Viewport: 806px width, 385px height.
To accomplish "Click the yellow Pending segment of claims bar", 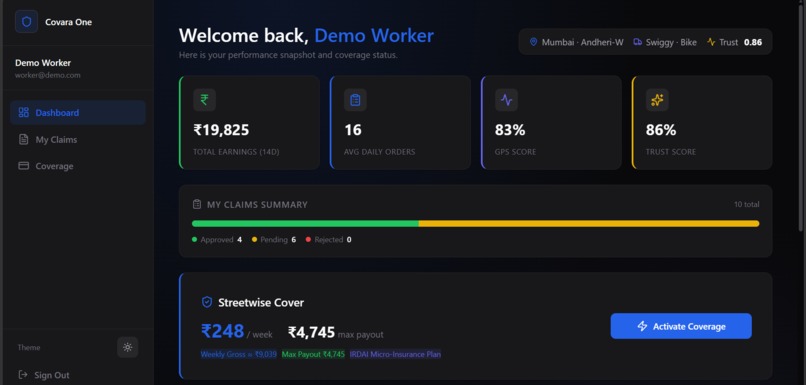I will click(x=589, y=224).
